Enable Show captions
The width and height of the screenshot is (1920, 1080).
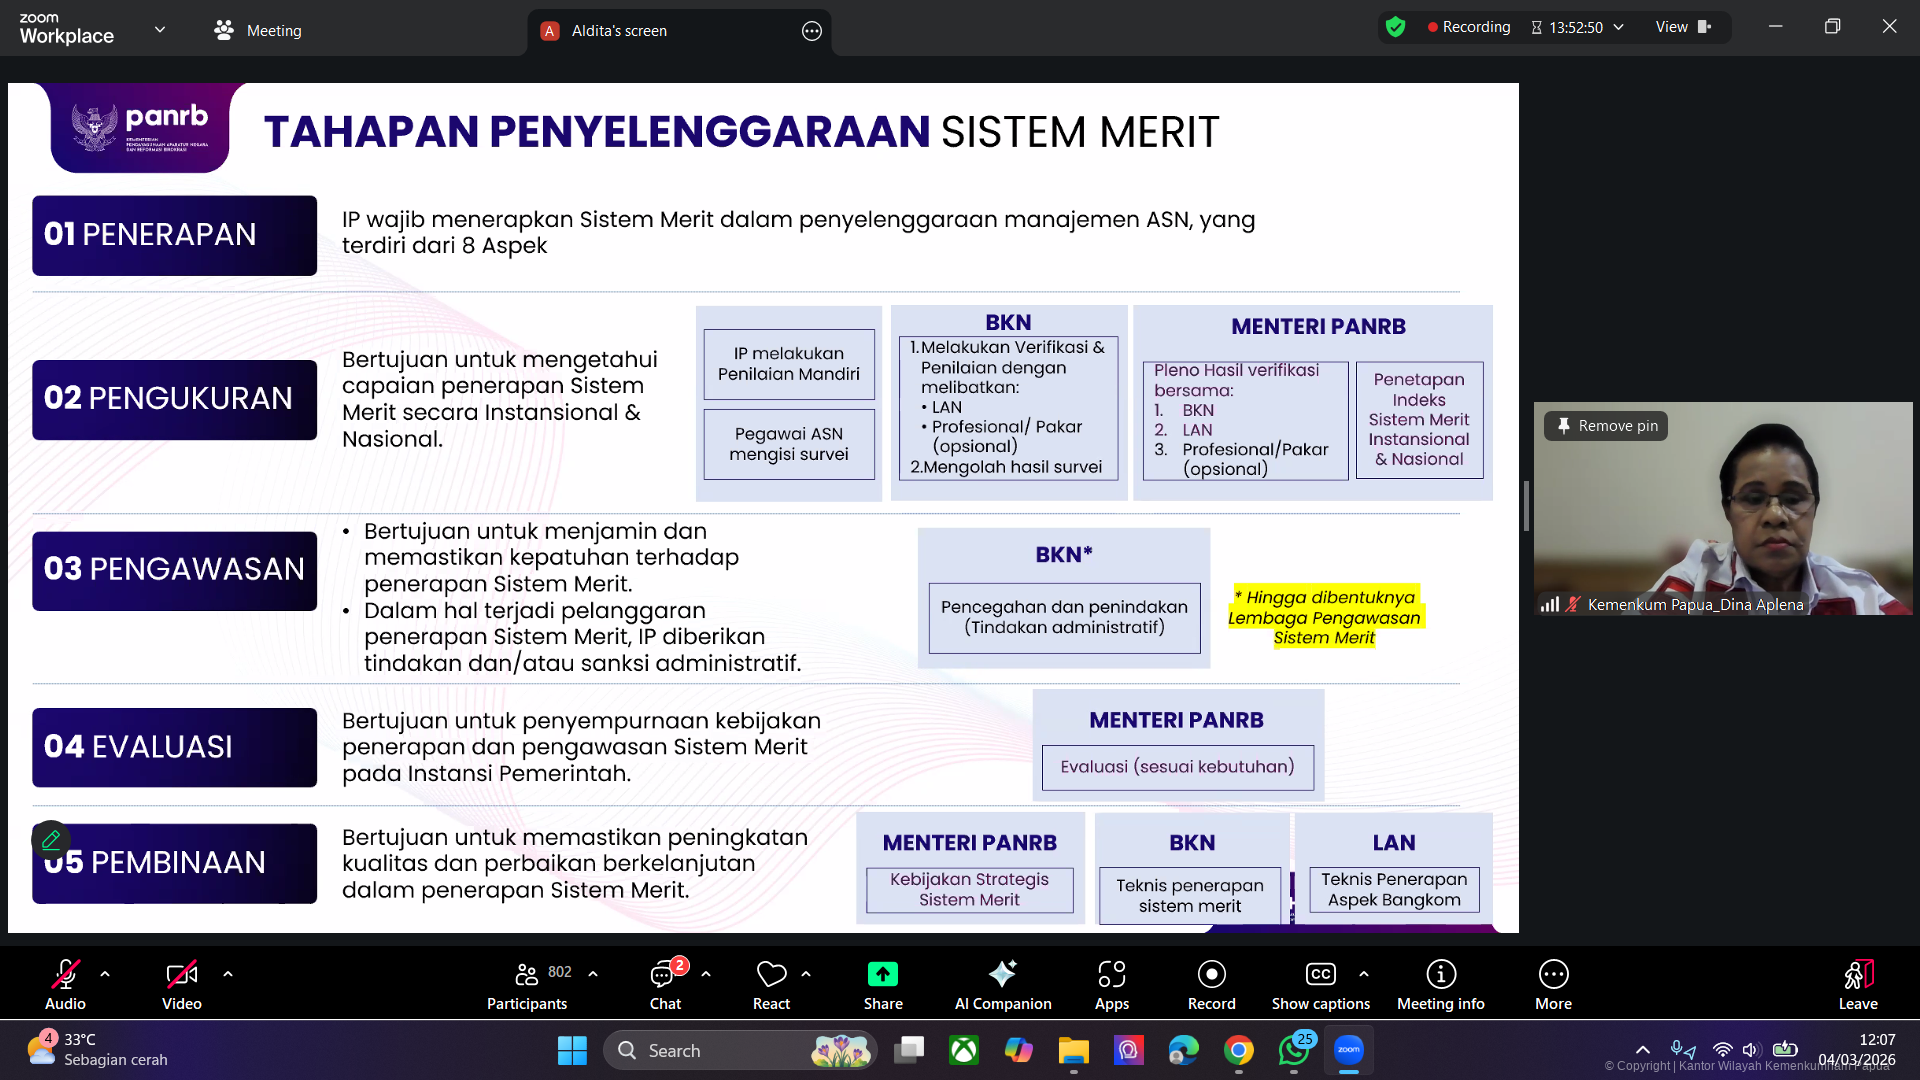pos(1320,983)
